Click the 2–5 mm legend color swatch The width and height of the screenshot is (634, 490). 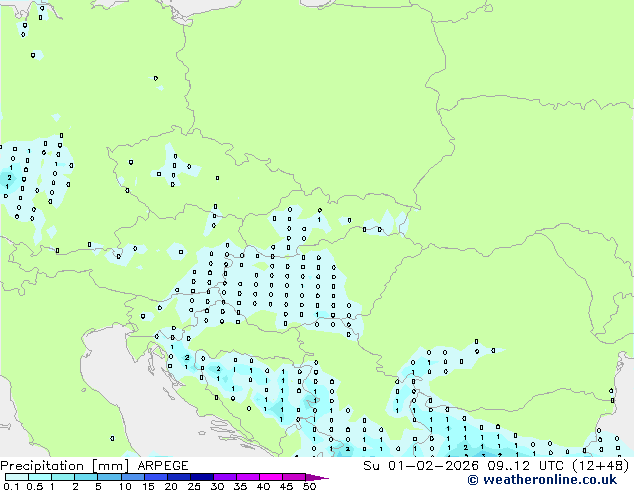pos(86,477)
